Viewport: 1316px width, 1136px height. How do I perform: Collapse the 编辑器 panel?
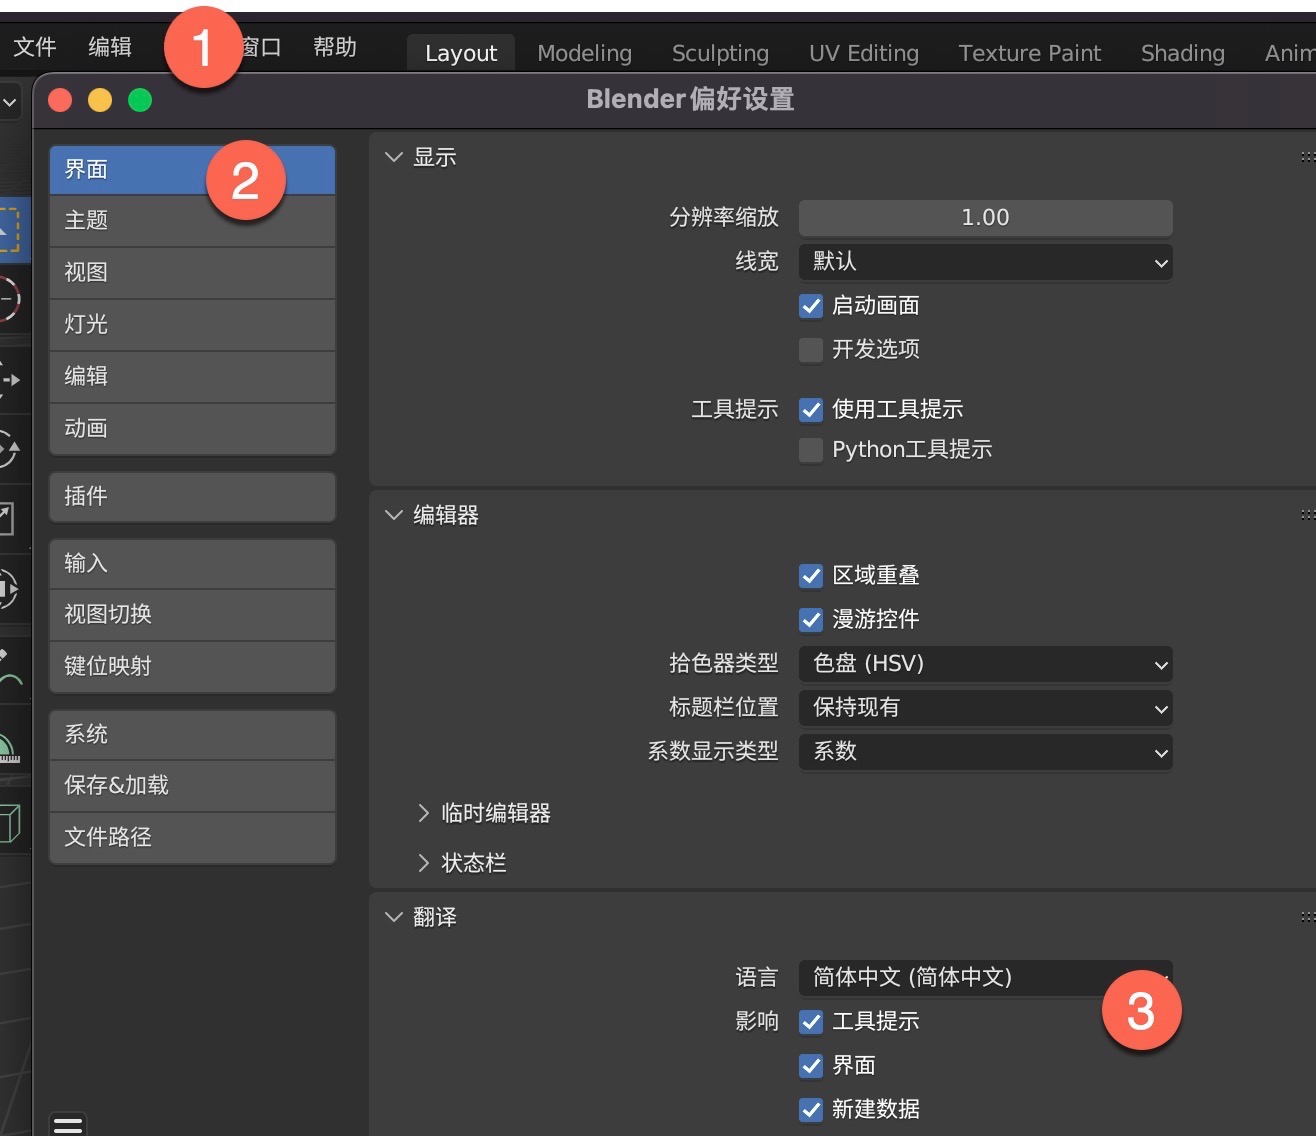(394, 515)
